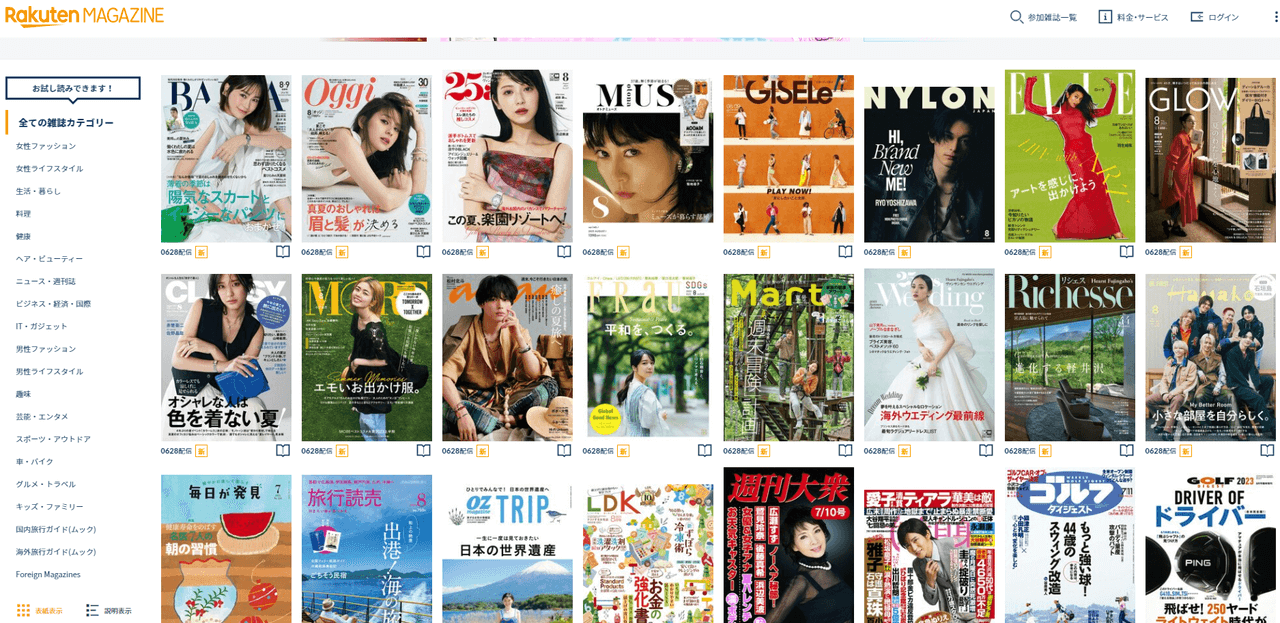Click the book preview icon under Mart
Screen dimensions: 1280x623
coord(845,451)
